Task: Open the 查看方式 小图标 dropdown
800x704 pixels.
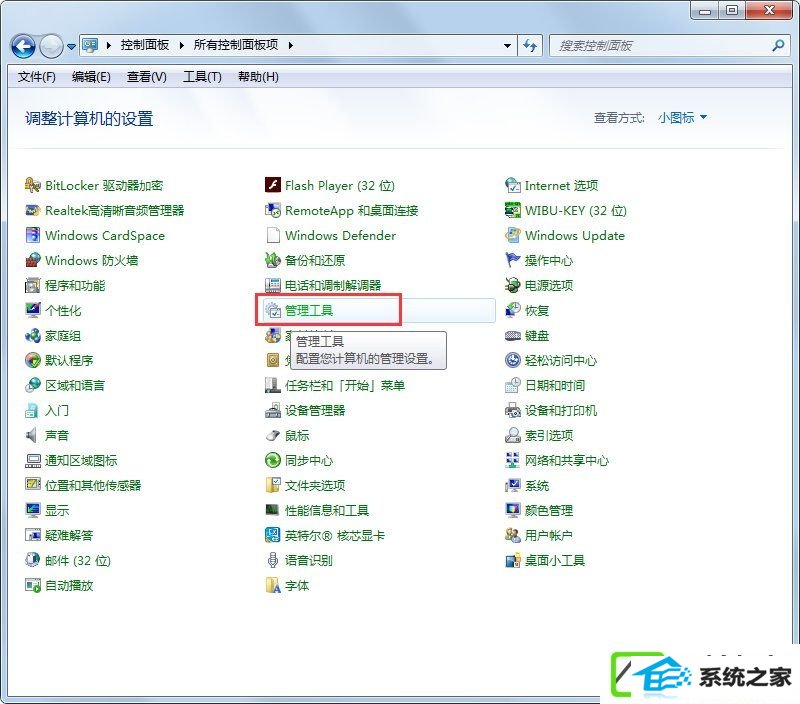Action: click(682, 118)
